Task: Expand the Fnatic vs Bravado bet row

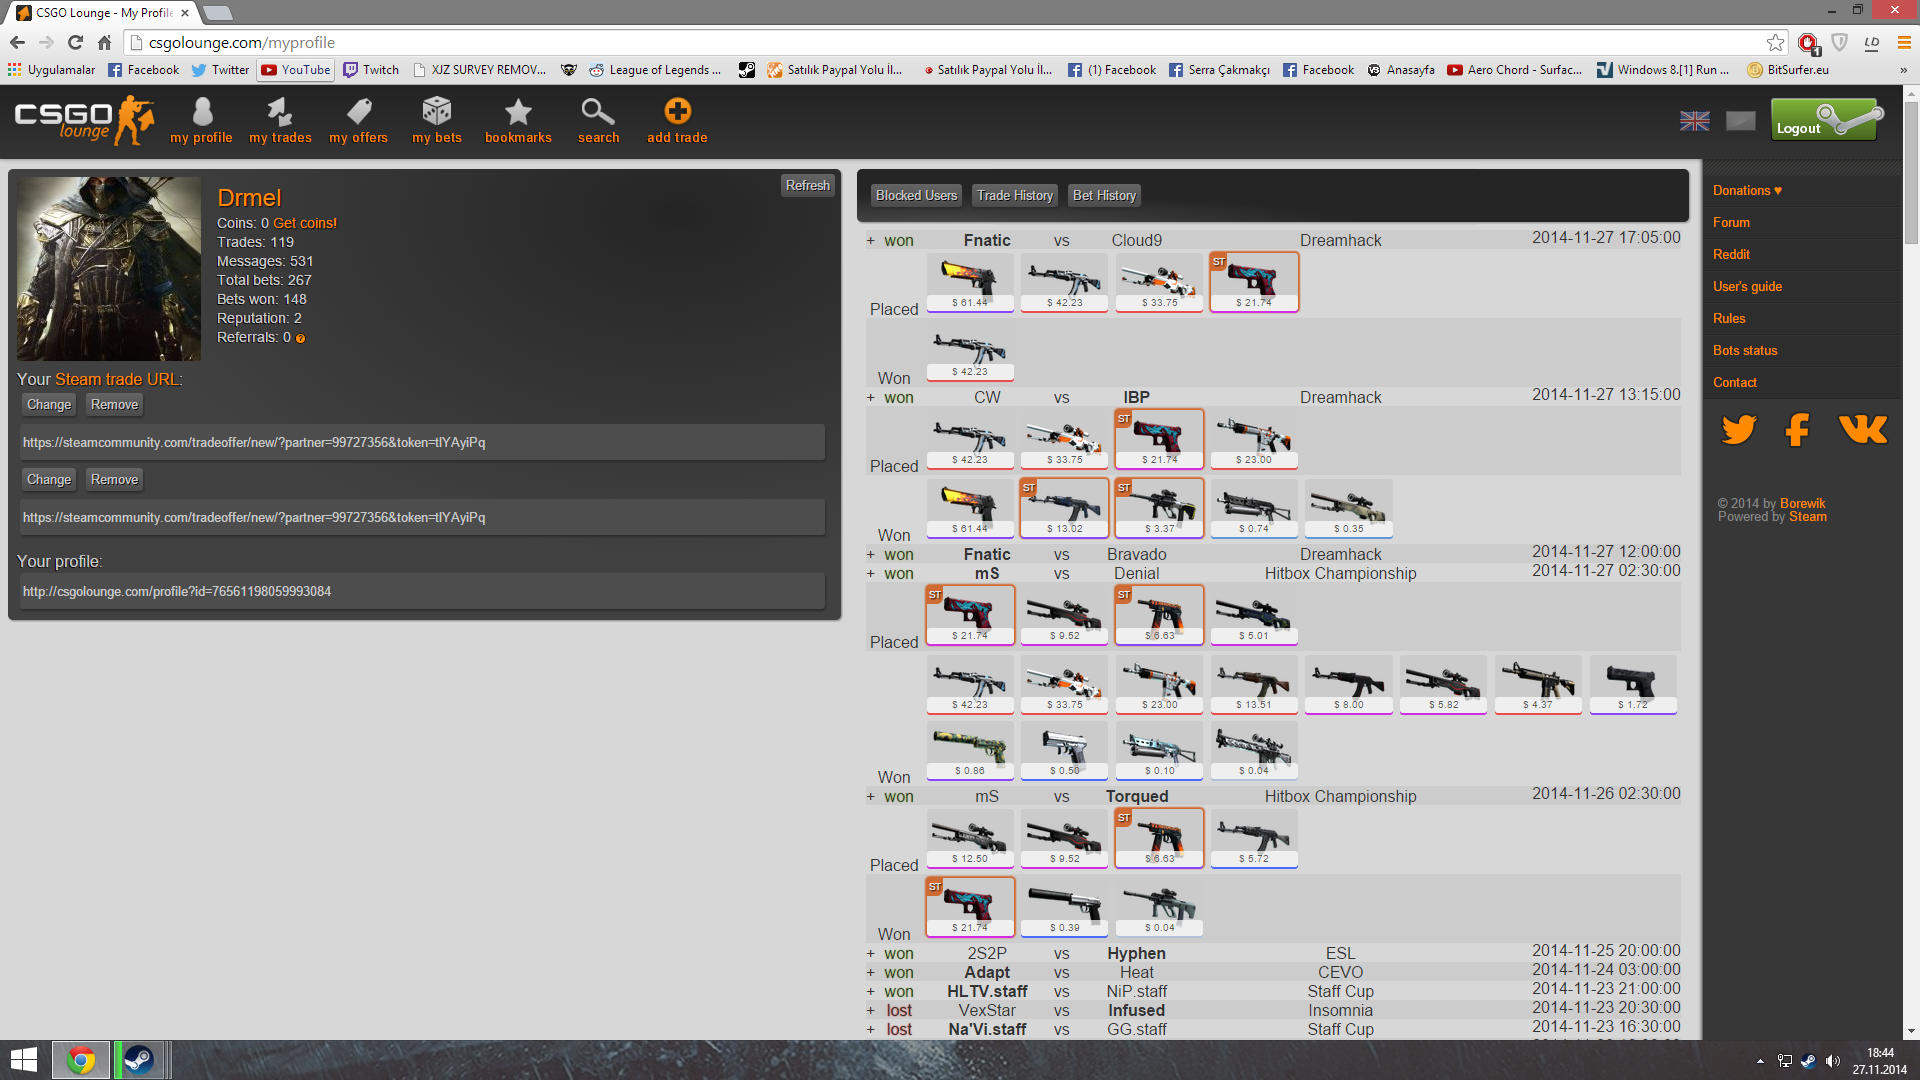Action: (x=870, y=555)
